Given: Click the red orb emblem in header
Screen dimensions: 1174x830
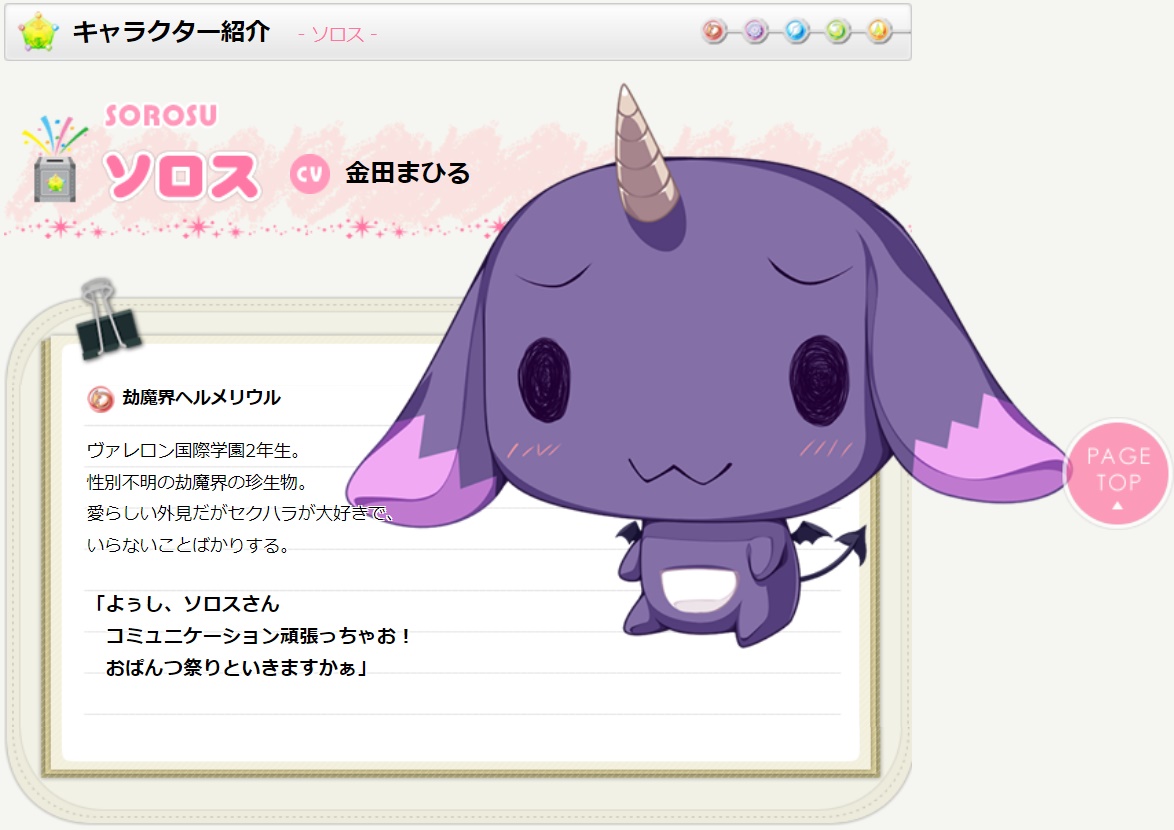Looking at the screenshot, I should tap(714, 31).
